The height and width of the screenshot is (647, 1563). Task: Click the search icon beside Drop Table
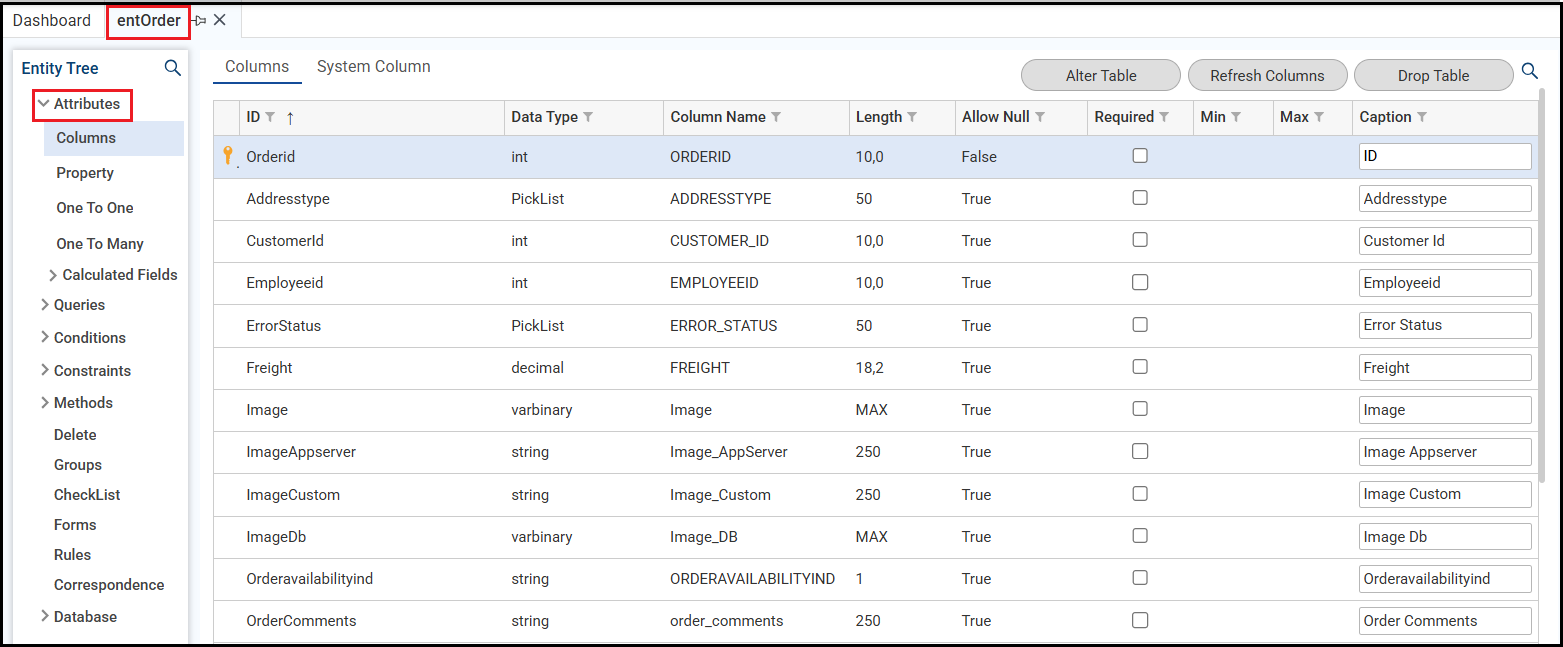tap(1529, 71)
